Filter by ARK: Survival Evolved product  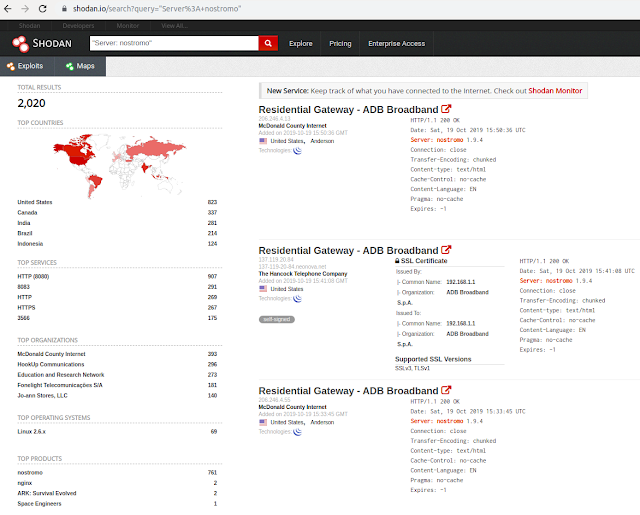coord(47,493)
